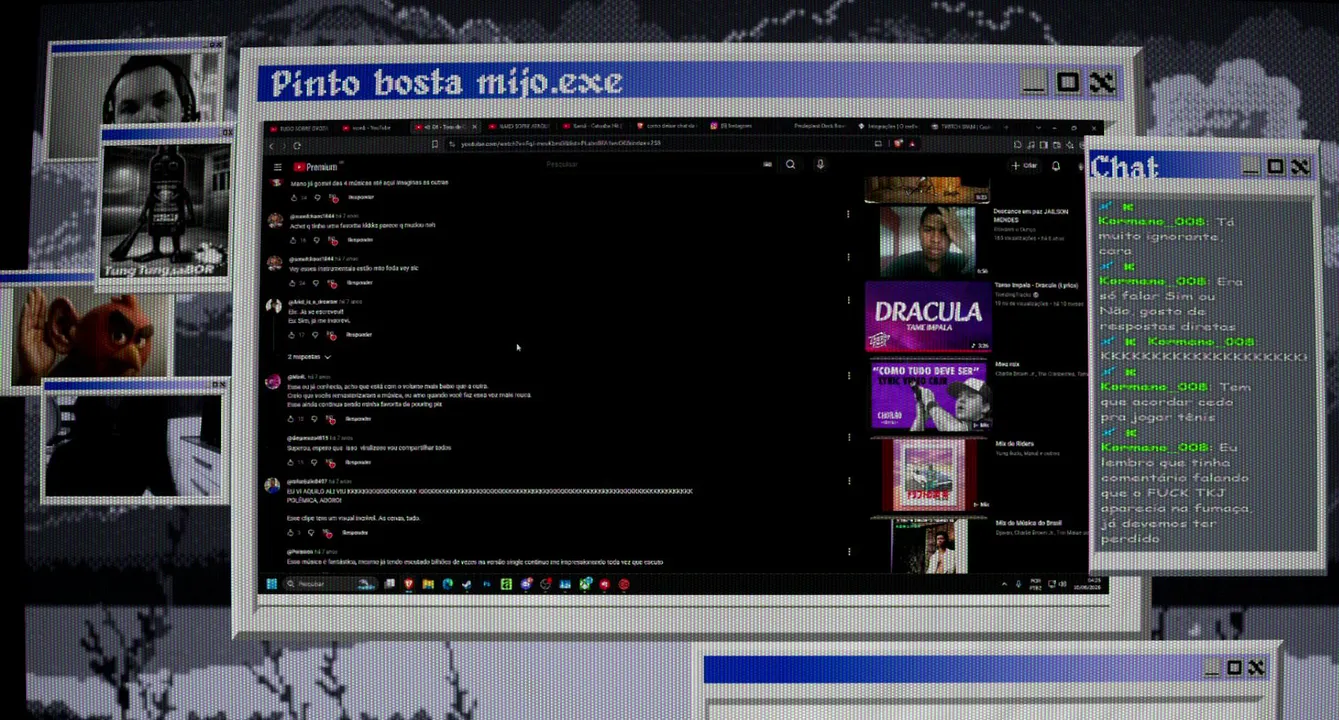Switch to the Integrações browser tab
Viewport: 1339px width, 720px height.
click(x=886, y=127)
